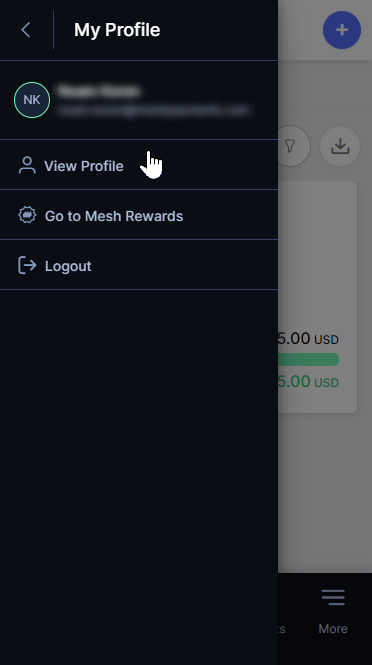Click the person icon beside View Profile

pos(27,165)
